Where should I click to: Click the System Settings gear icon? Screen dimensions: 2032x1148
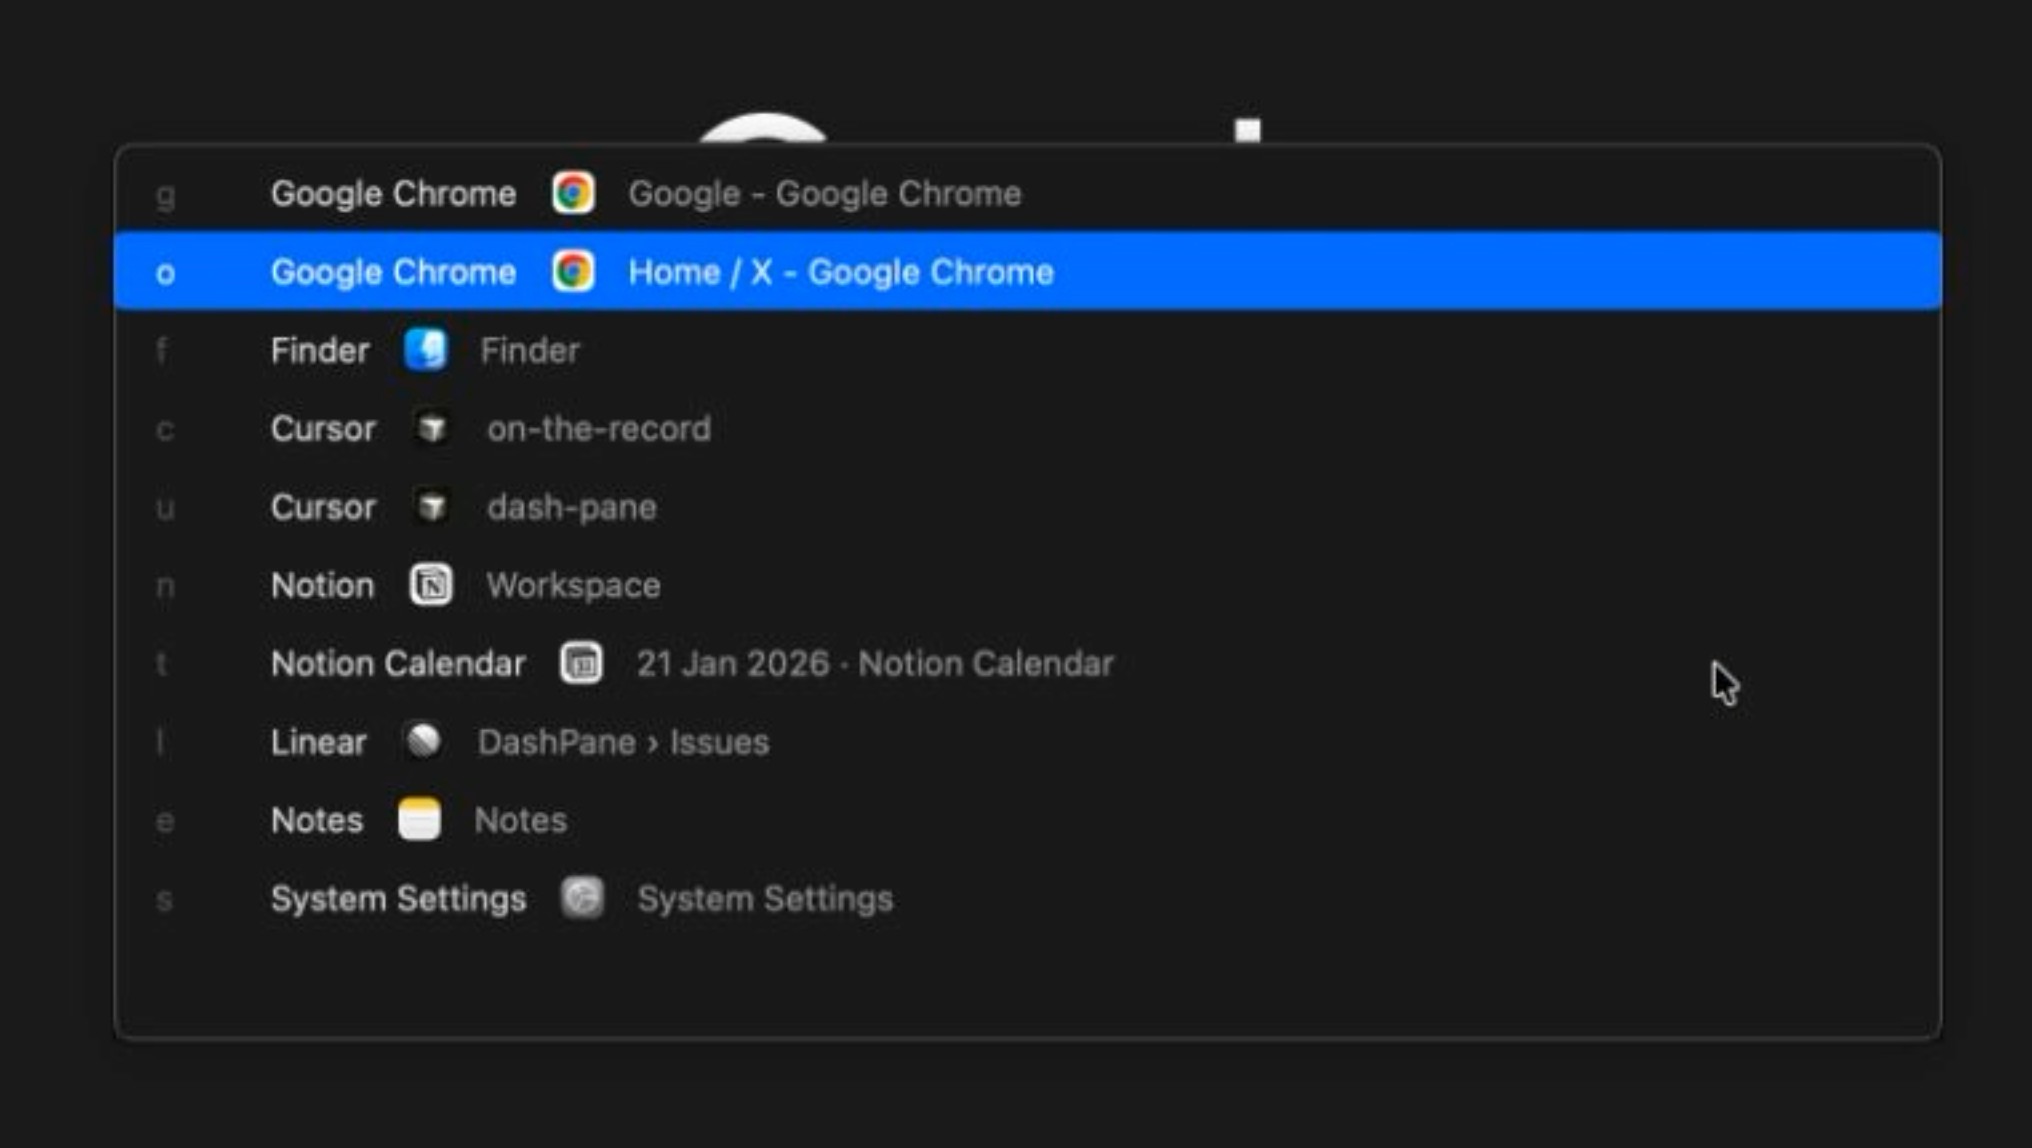pos(582,898)
